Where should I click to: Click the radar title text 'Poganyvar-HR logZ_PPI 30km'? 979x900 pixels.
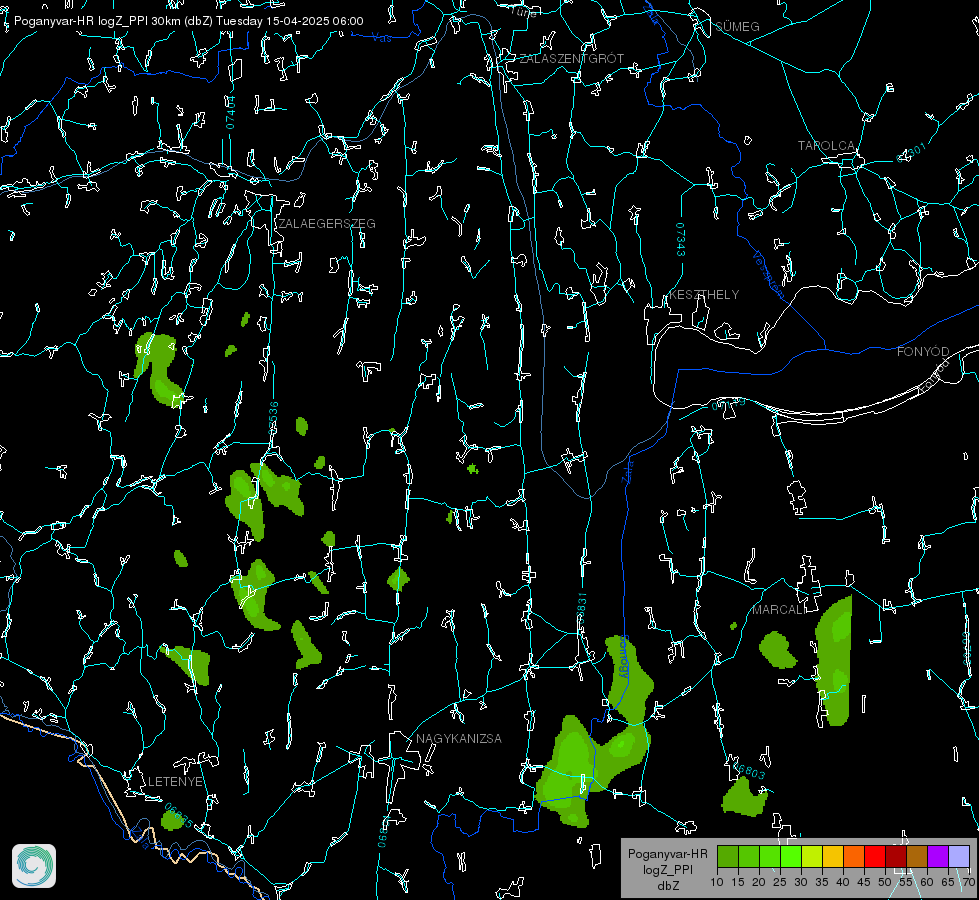(x=97, y=21)
